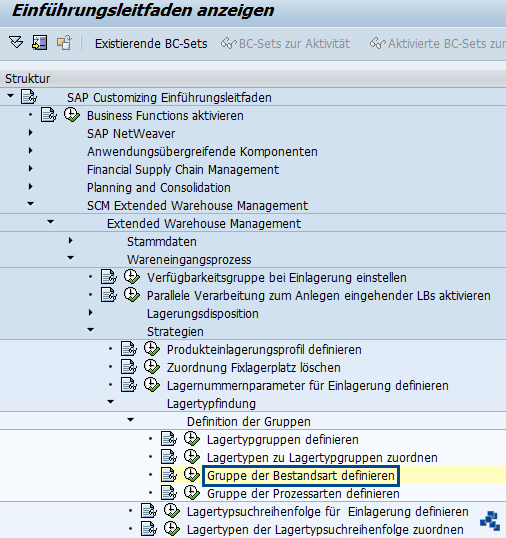Select Gruppe der Prozessarten definieren entry
Viewport: 506px width, 538px height.
pyautogui.click(x=303, y=494)
